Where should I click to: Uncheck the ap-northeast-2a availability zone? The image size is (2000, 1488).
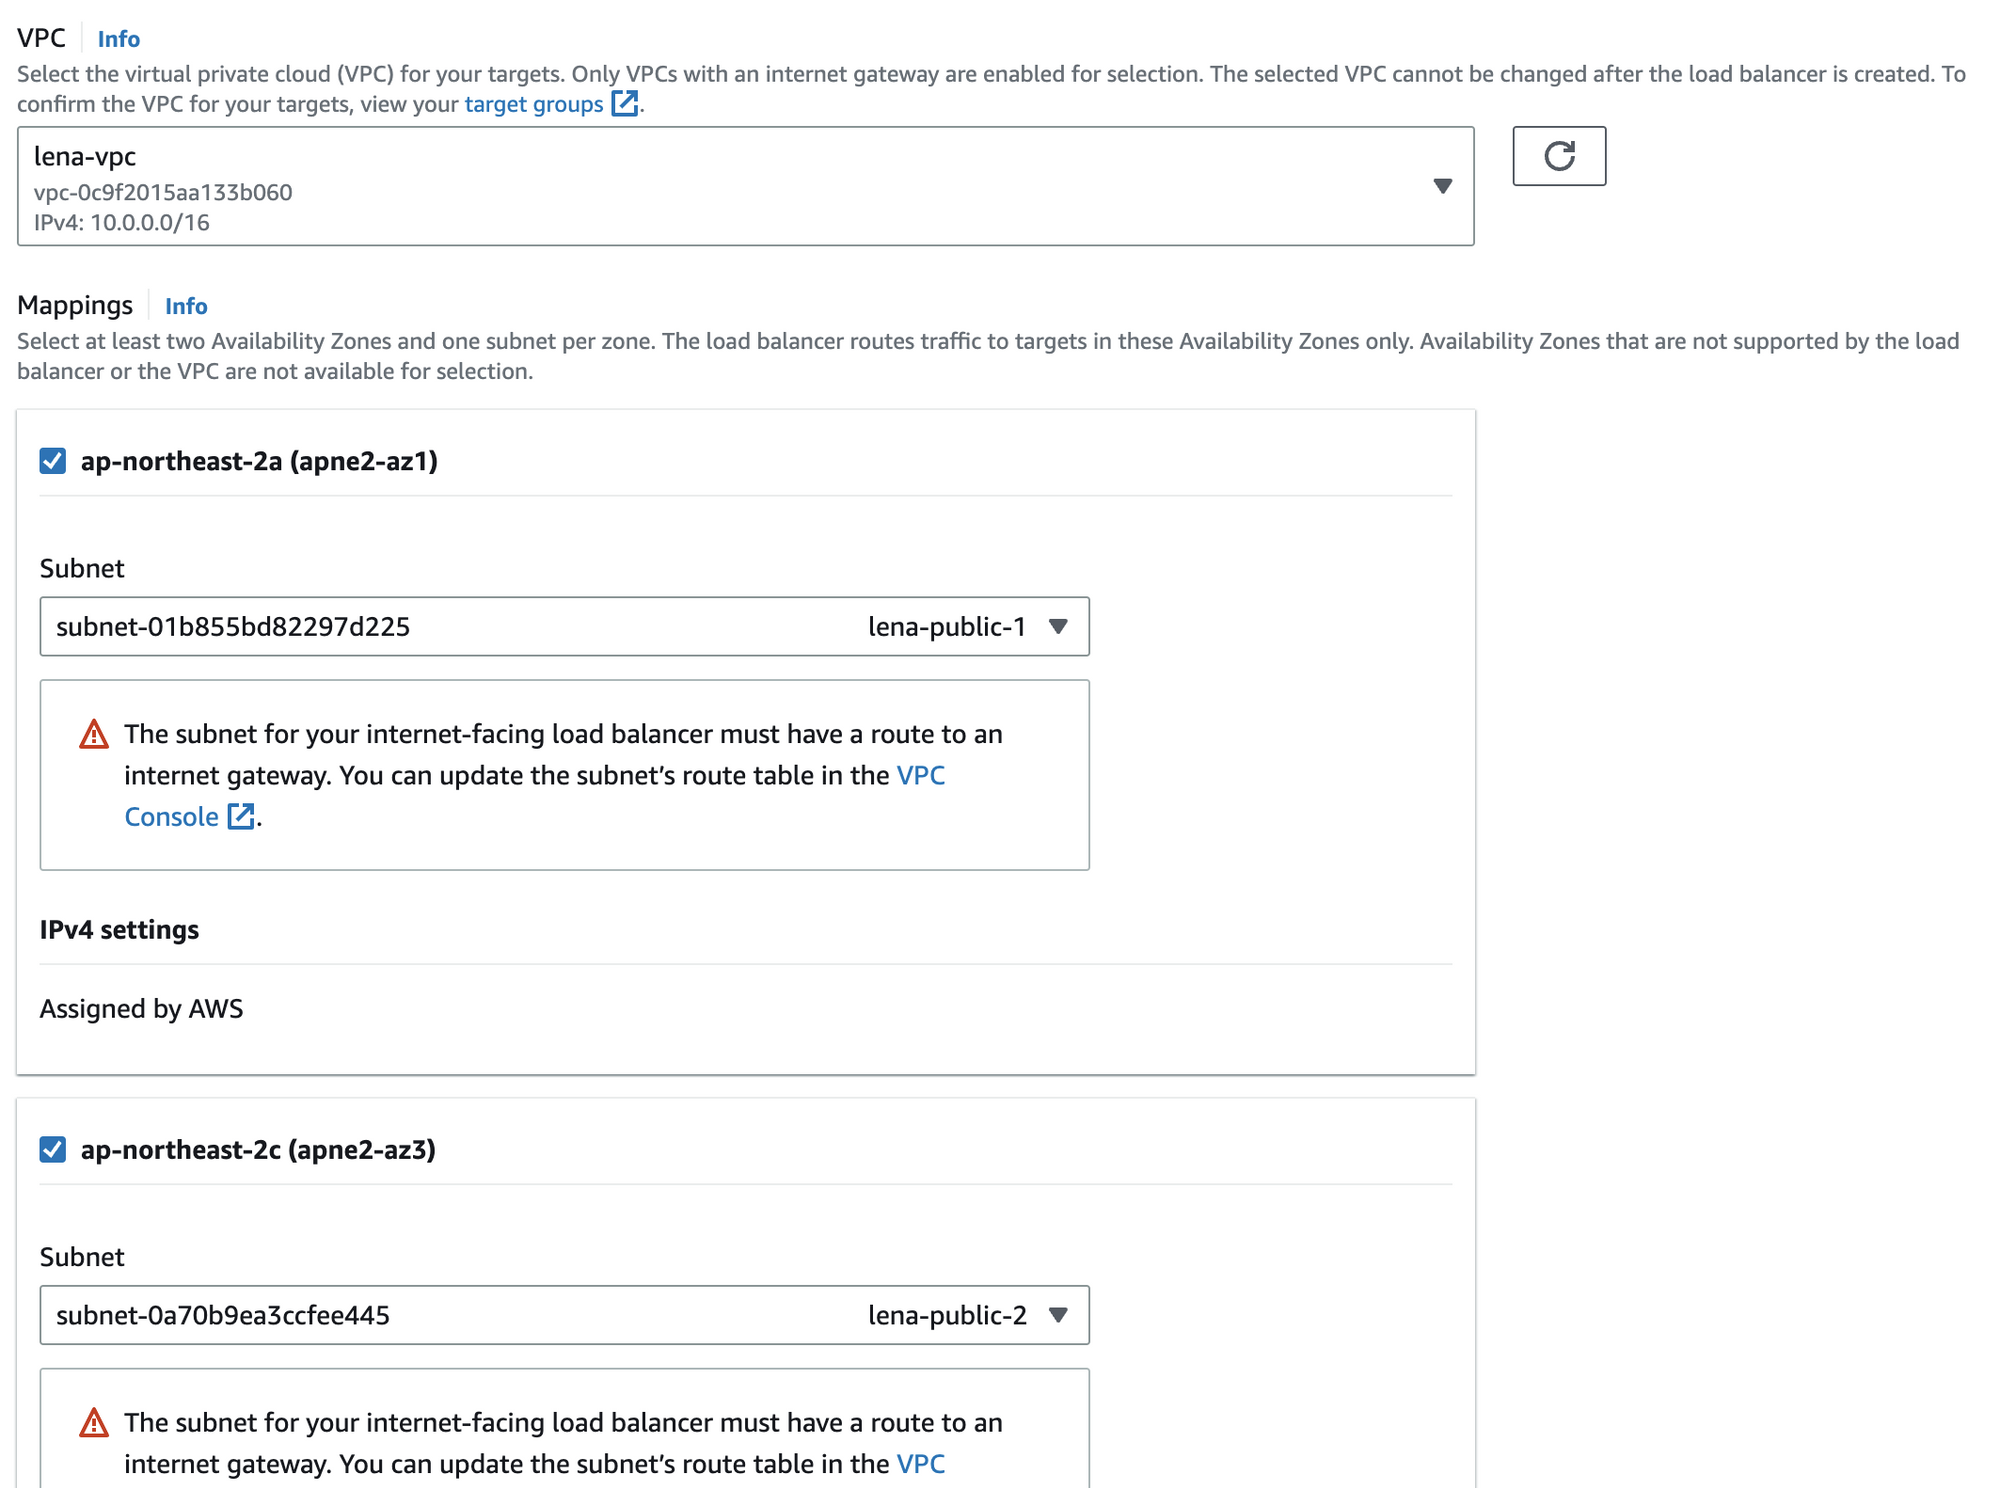53,461
